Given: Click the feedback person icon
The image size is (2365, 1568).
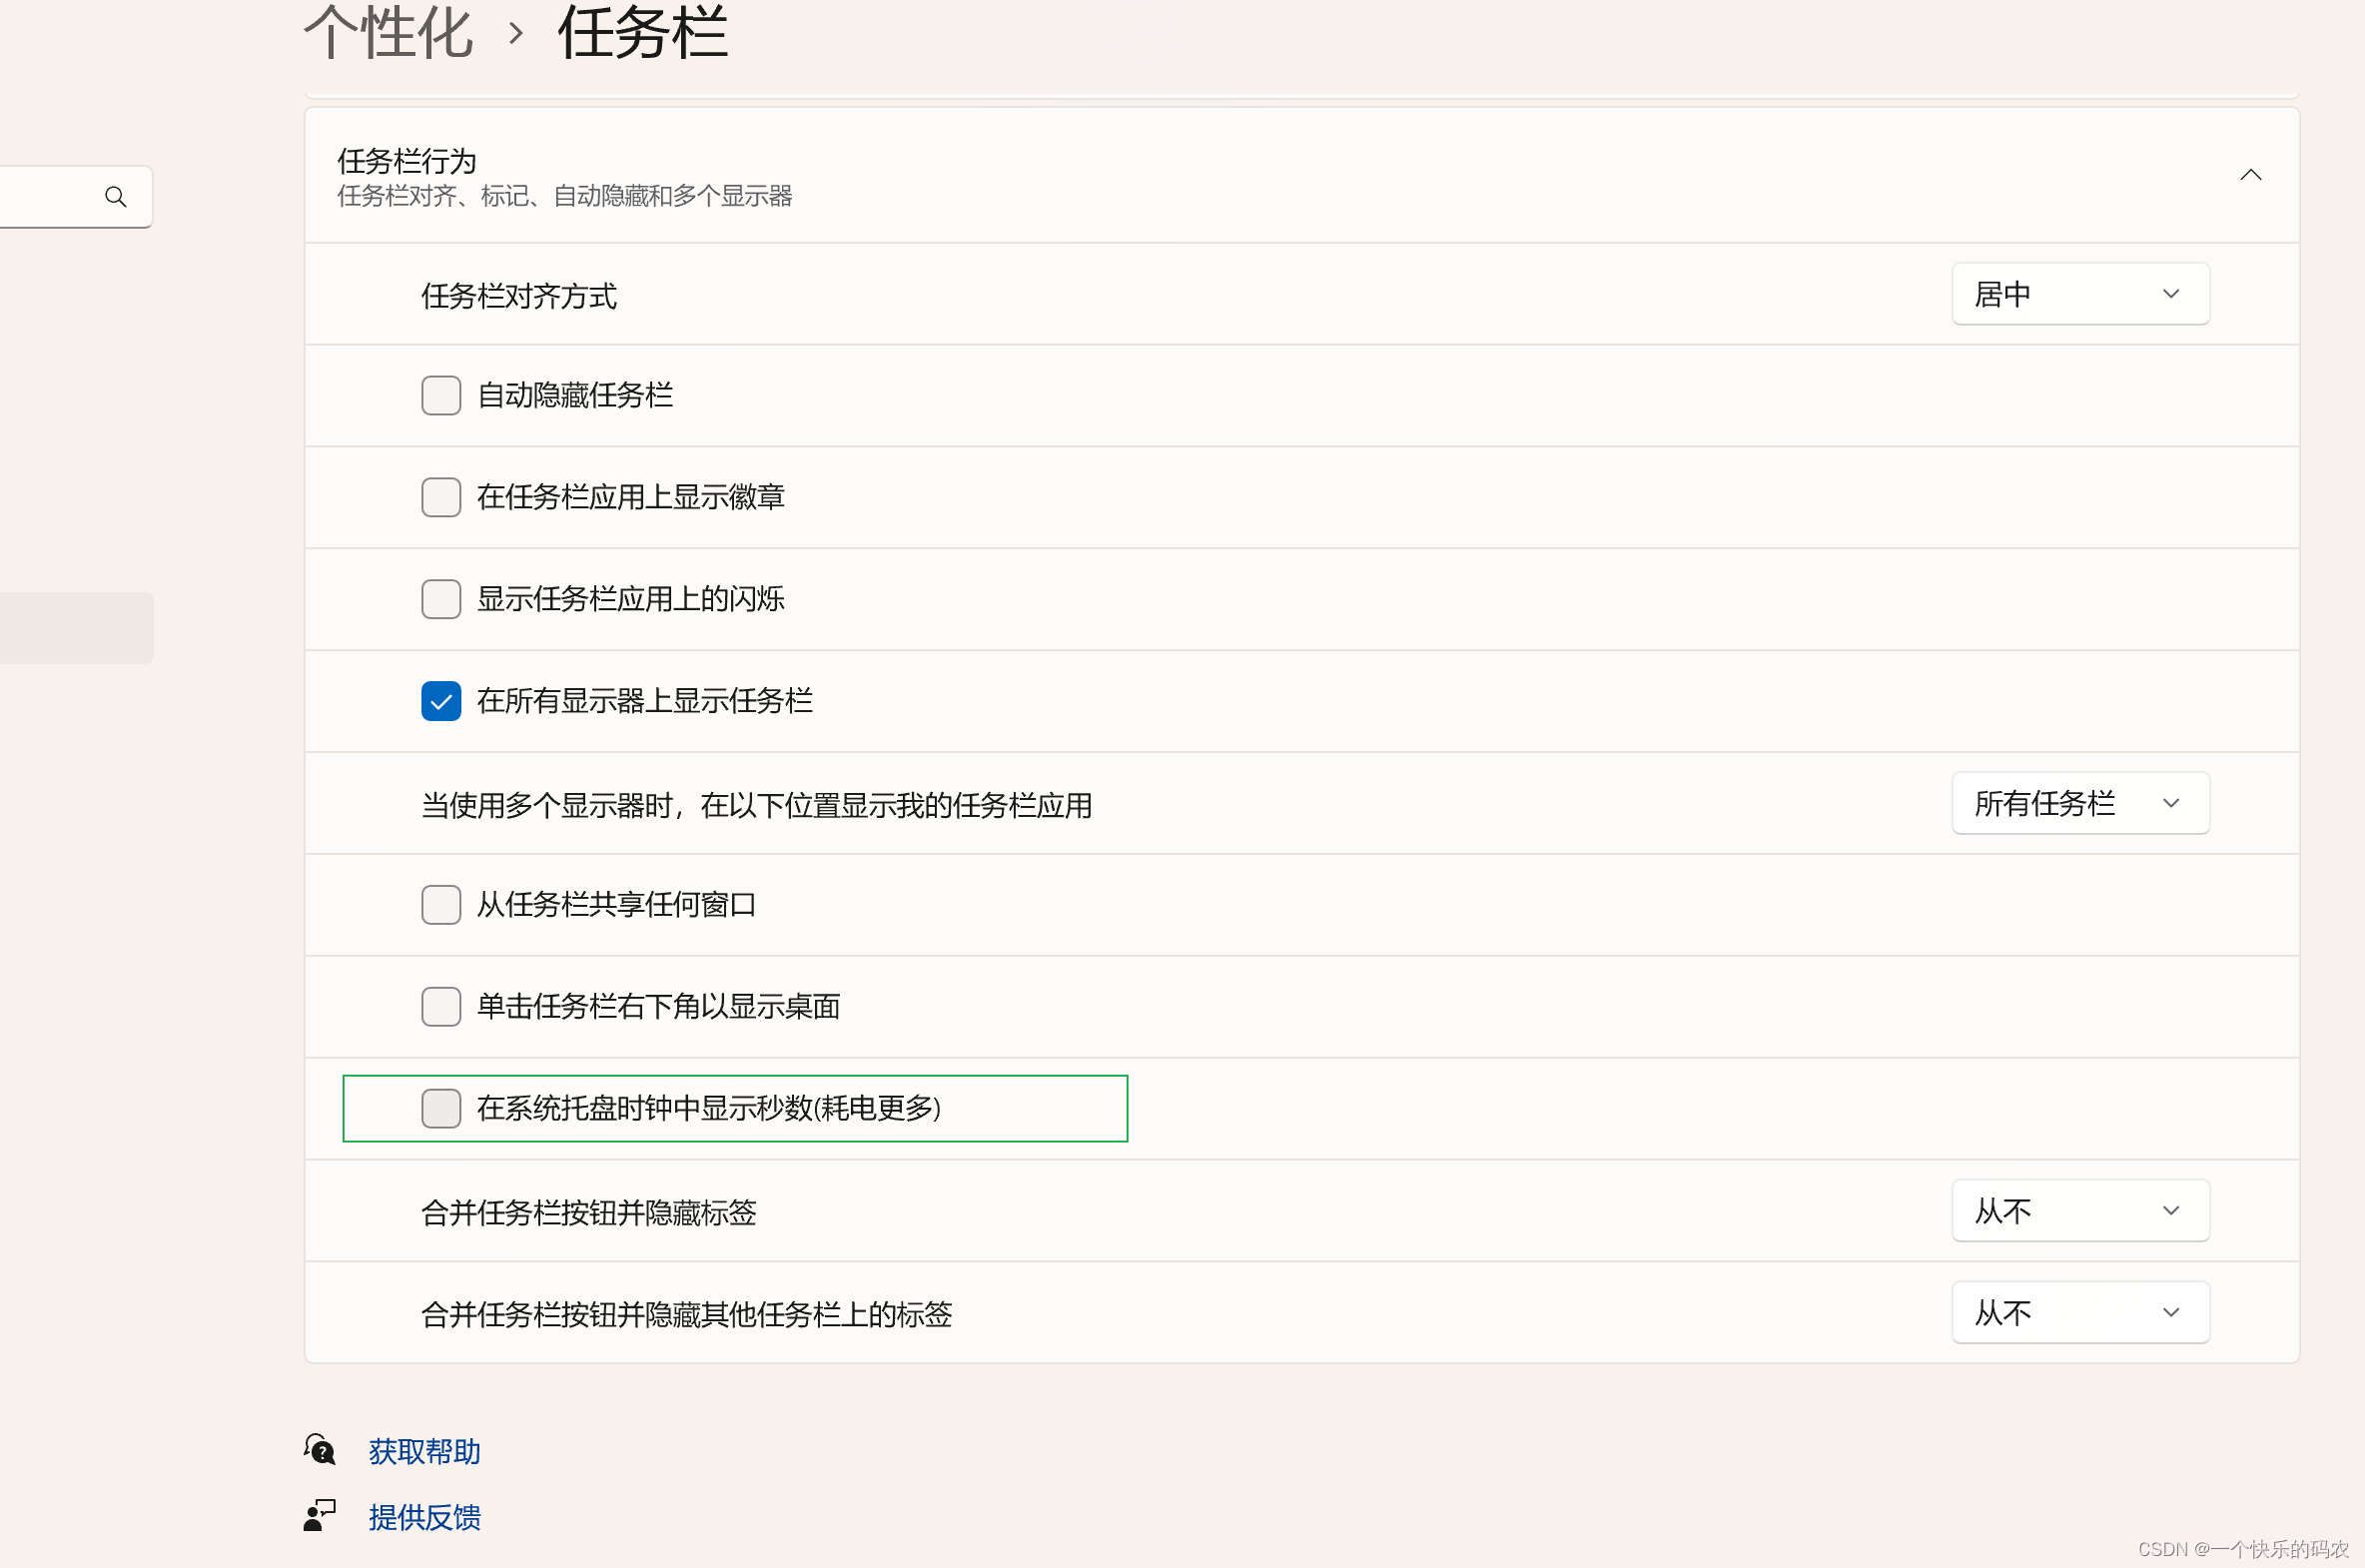Looking at the screenshot, I should click(320, 1515).
